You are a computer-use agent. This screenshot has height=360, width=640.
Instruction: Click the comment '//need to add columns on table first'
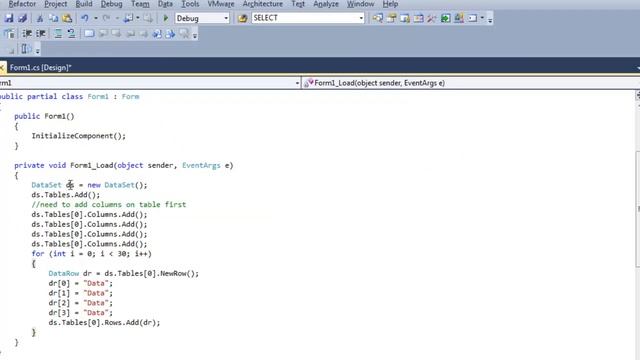pos(109,204)
